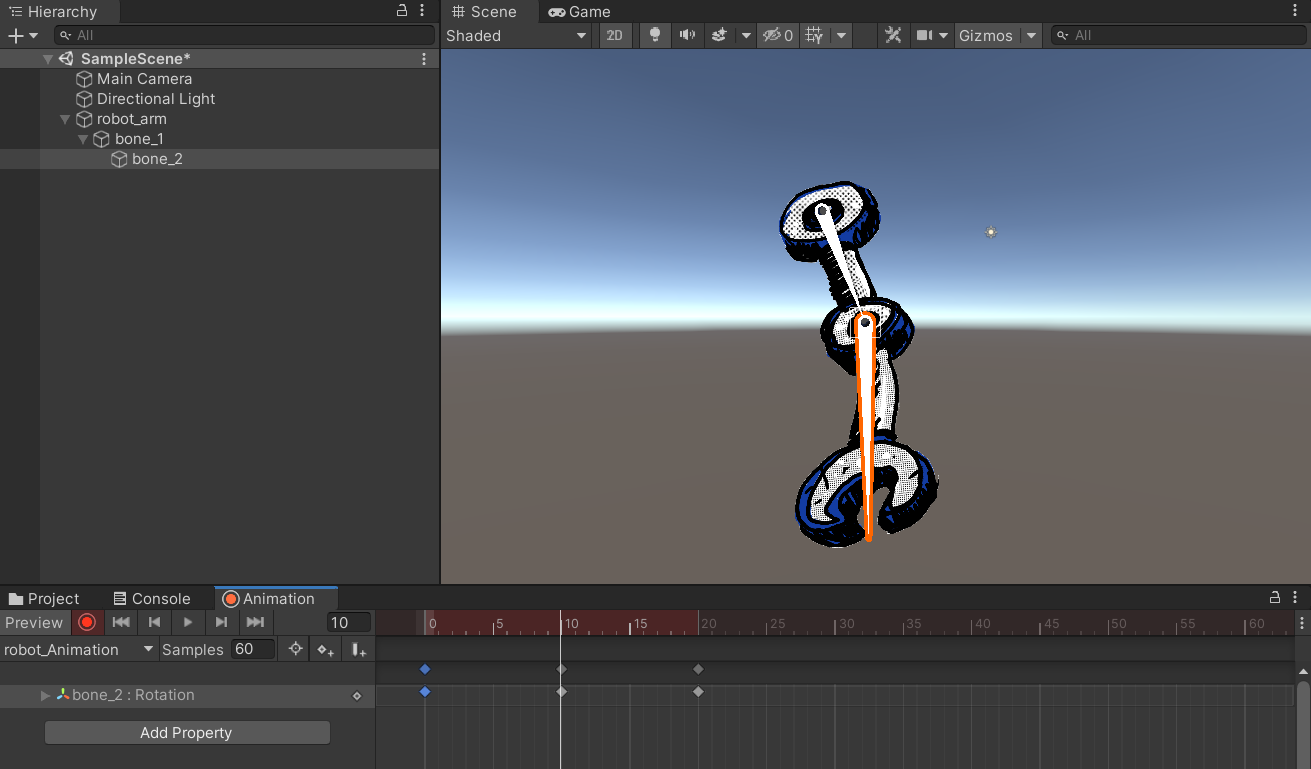Open the Console tab
This screenshot has height=769, width=1311.
(x=151, y=599)
